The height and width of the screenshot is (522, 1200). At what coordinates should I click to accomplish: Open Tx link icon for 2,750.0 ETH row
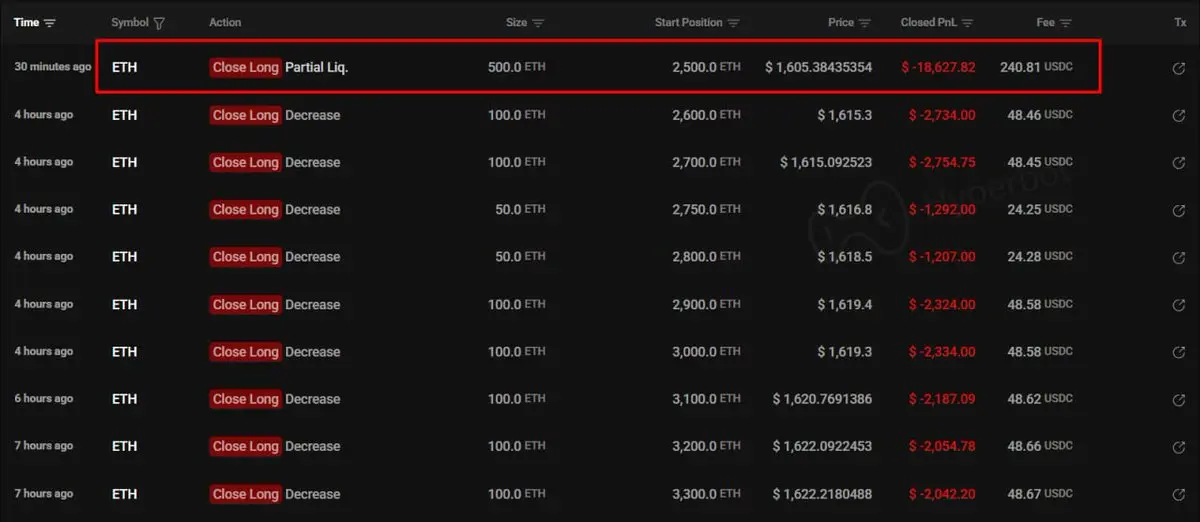coord(1178,210)
